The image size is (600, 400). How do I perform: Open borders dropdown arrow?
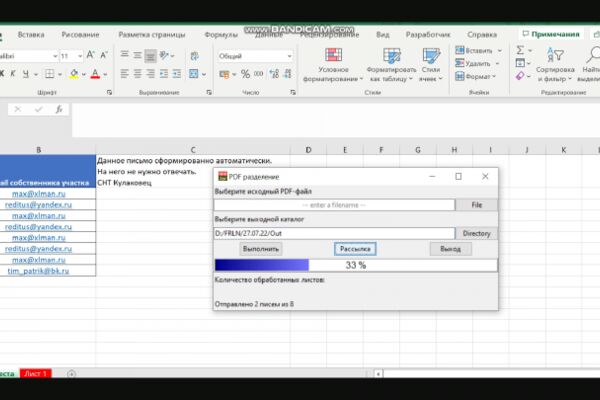pos(60,74)
